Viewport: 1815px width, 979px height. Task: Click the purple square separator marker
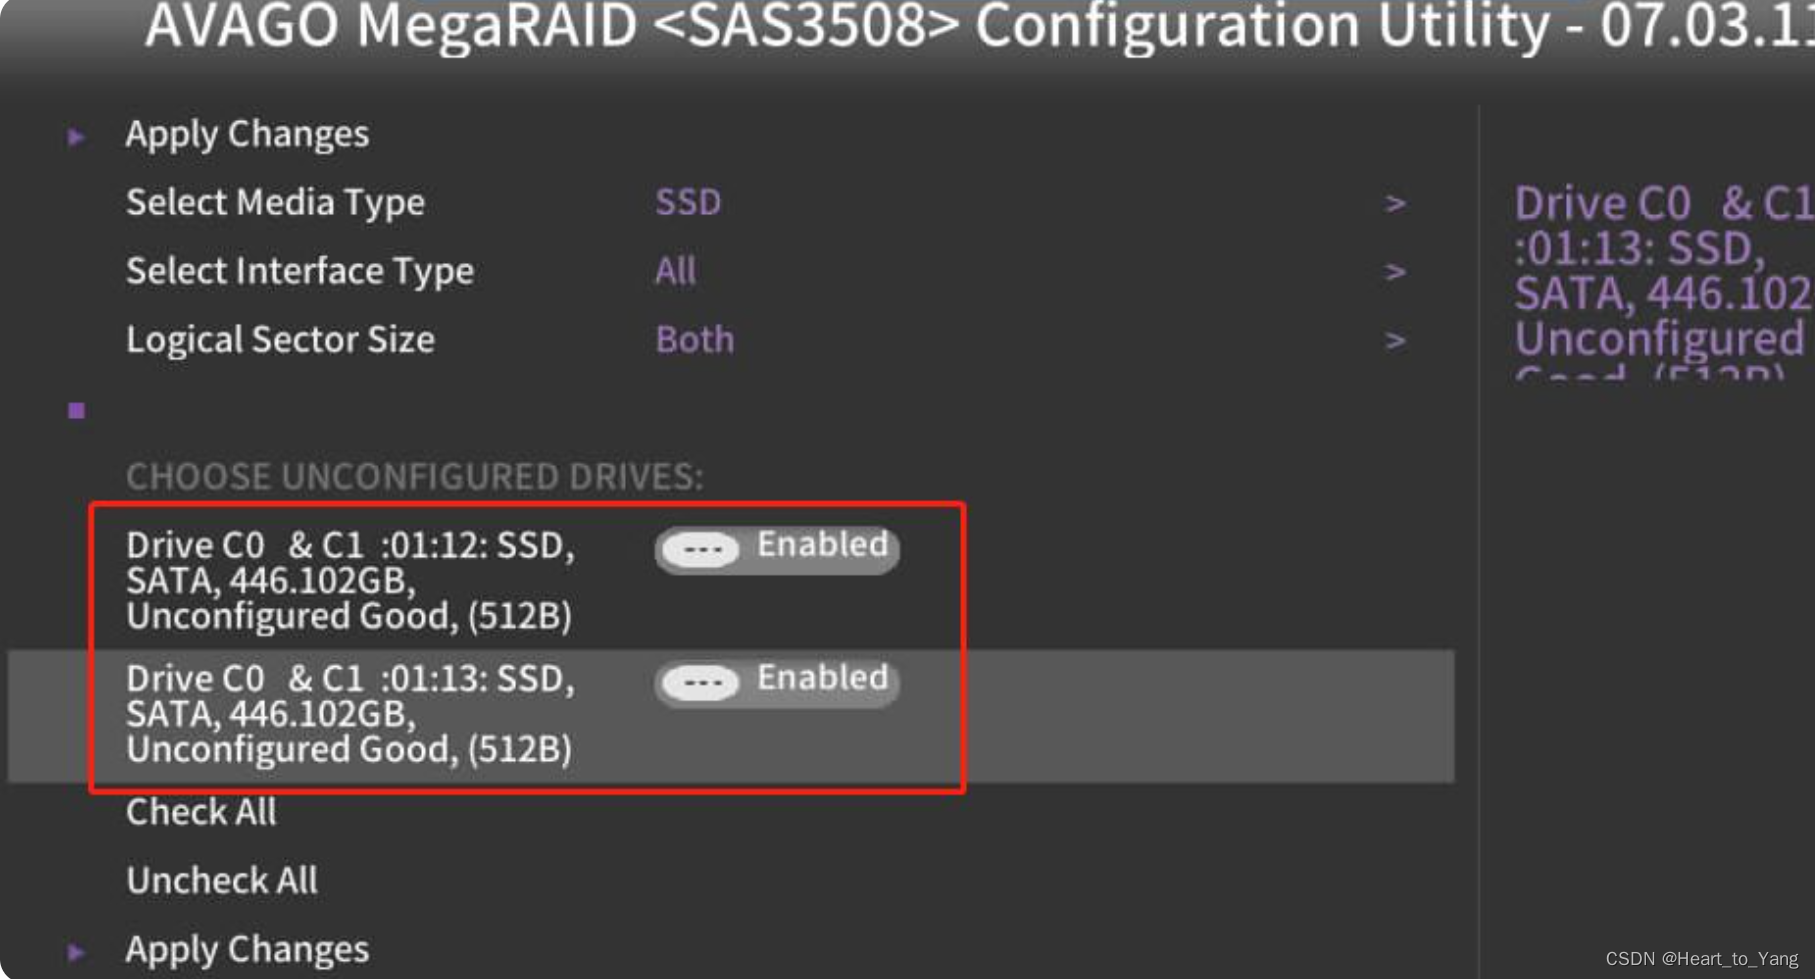pos(76,411)
